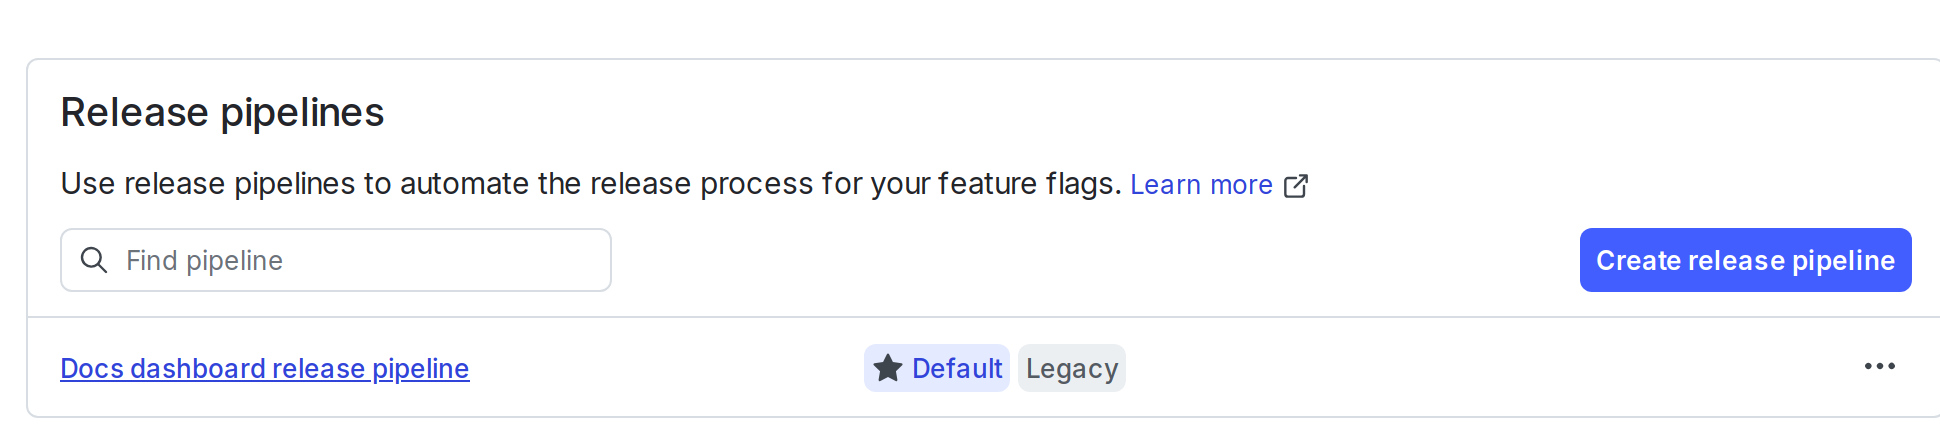Viewport: 1940px width, 448px height.
Task: Start creating a new release pipeline
Action: click(x=1745, y=260)
